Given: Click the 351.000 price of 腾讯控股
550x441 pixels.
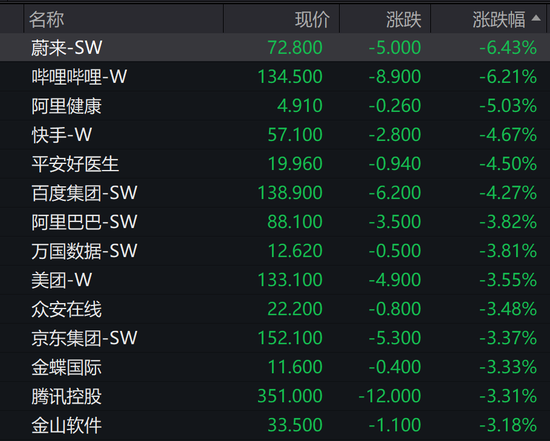Looking at the screenshot, I should click(290, 396).
